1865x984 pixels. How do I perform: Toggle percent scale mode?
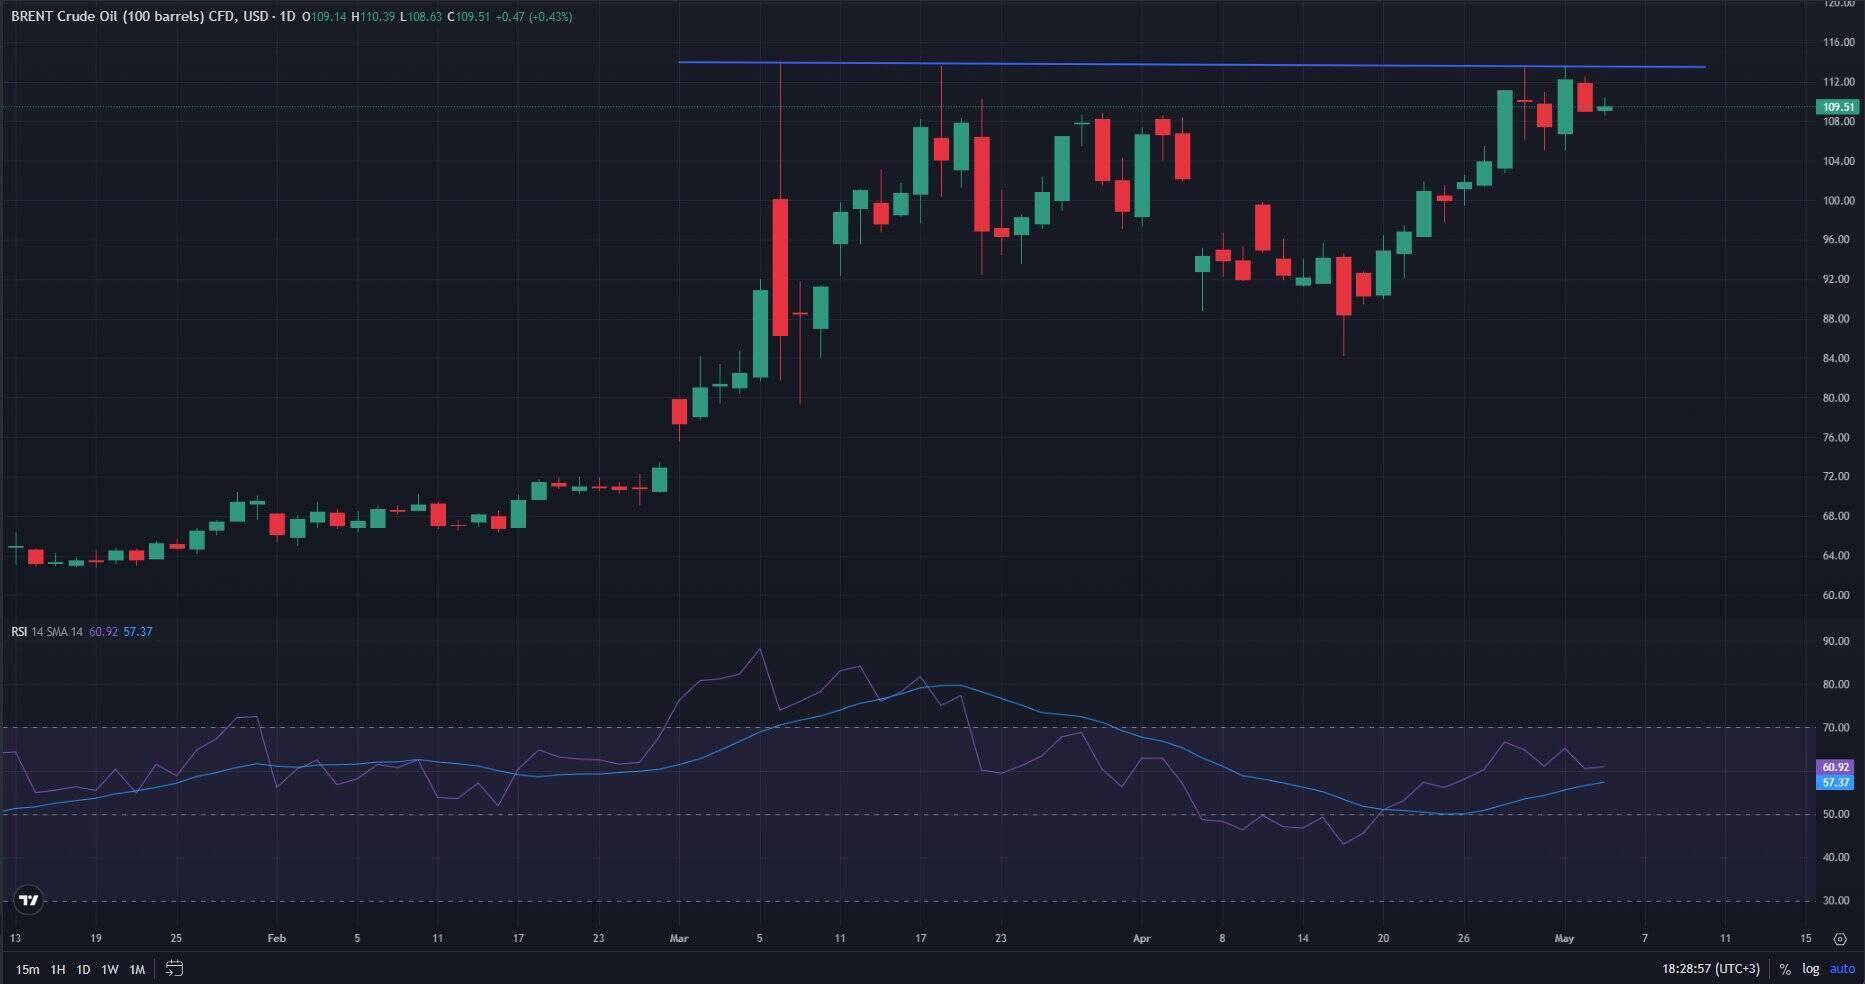(x=1784, y=969)
